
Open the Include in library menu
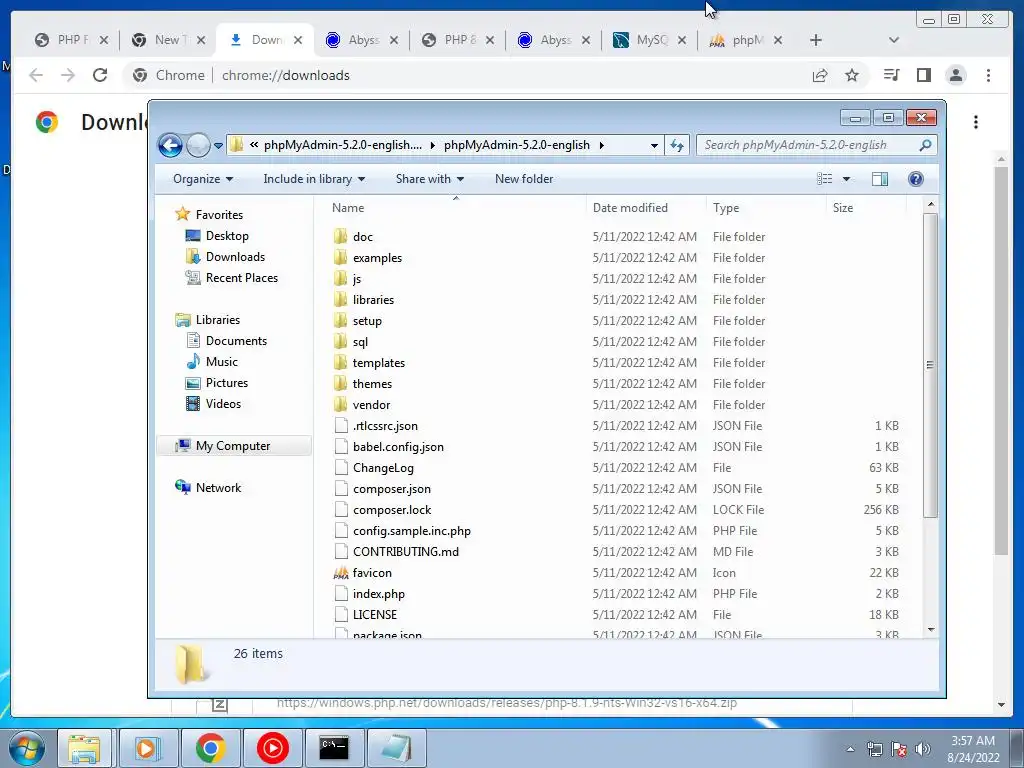click(x=314, y=179)
